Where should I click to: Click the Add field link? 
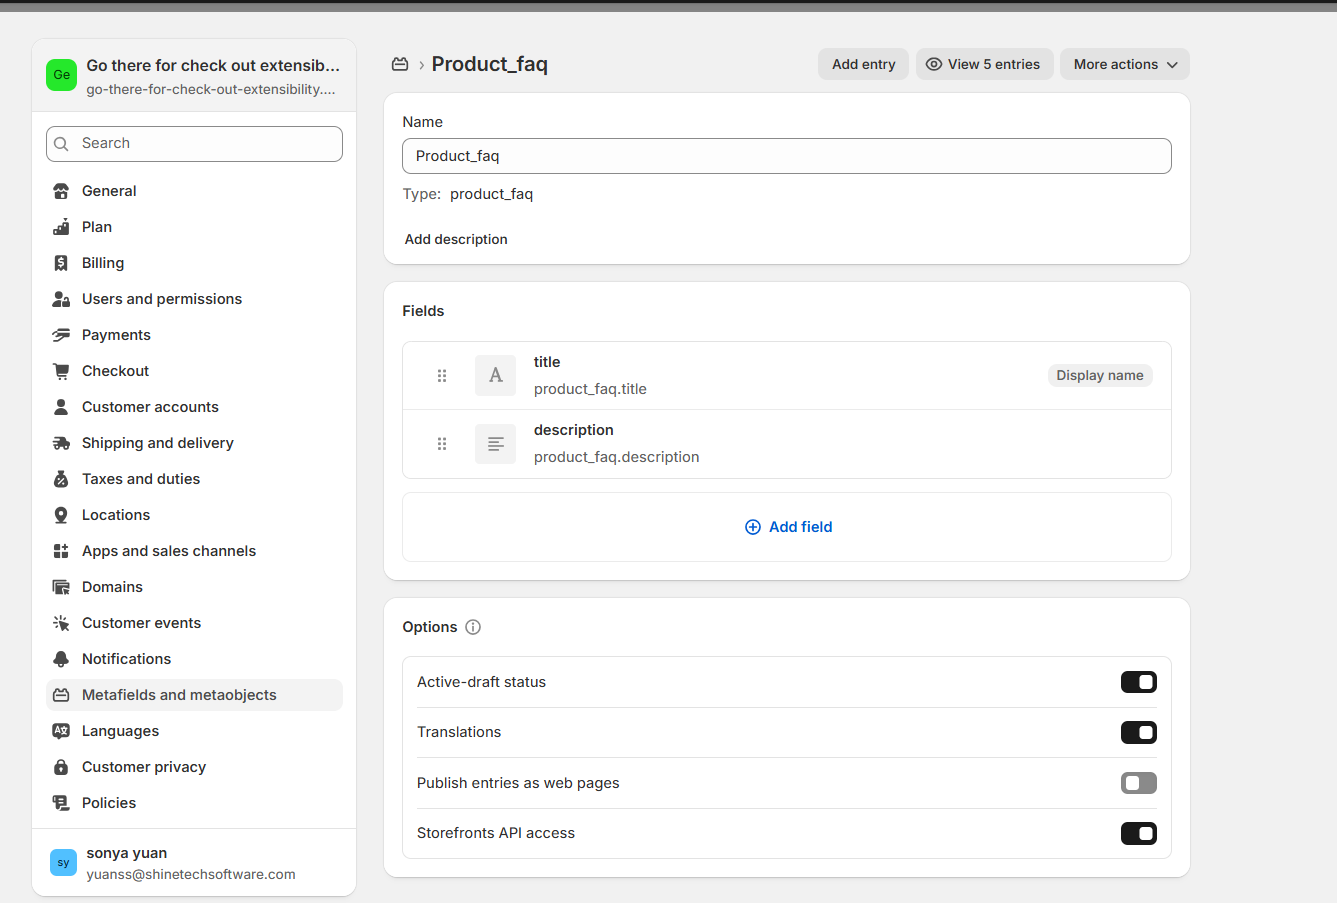click(x=788, y=527)
